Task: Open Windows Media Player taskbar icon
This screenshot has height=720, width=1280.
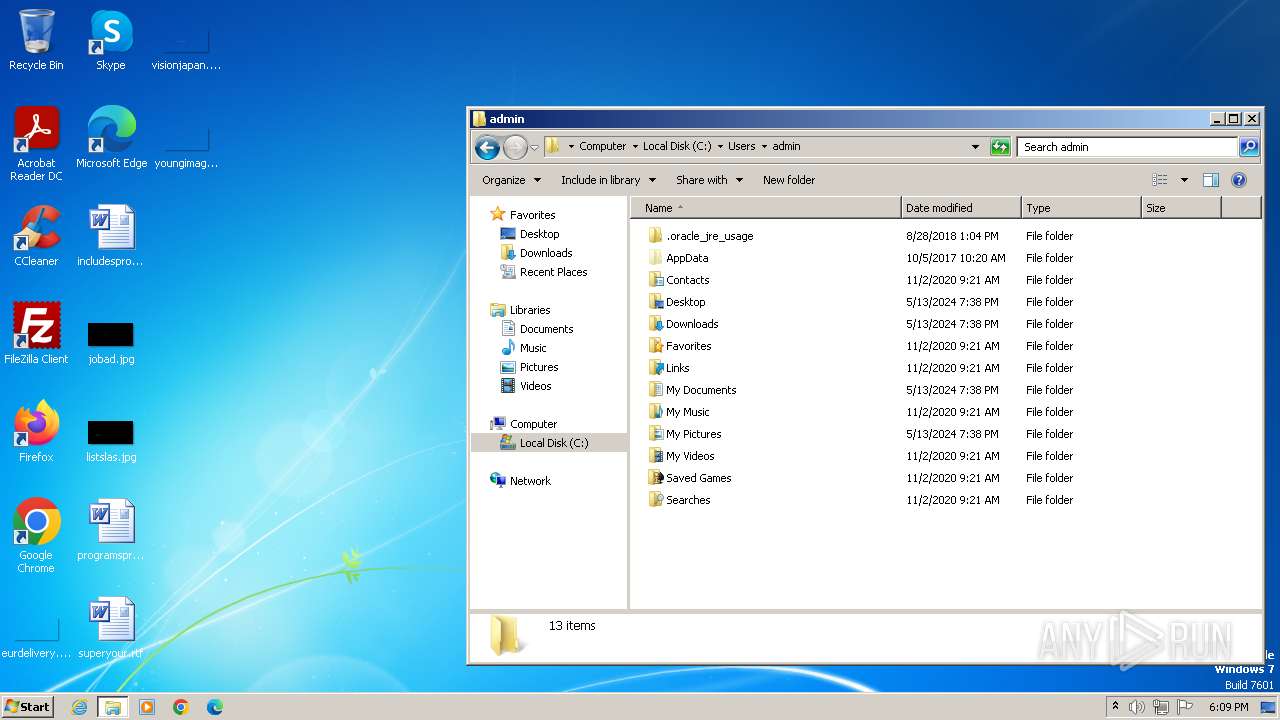Action: click(147, 707)
